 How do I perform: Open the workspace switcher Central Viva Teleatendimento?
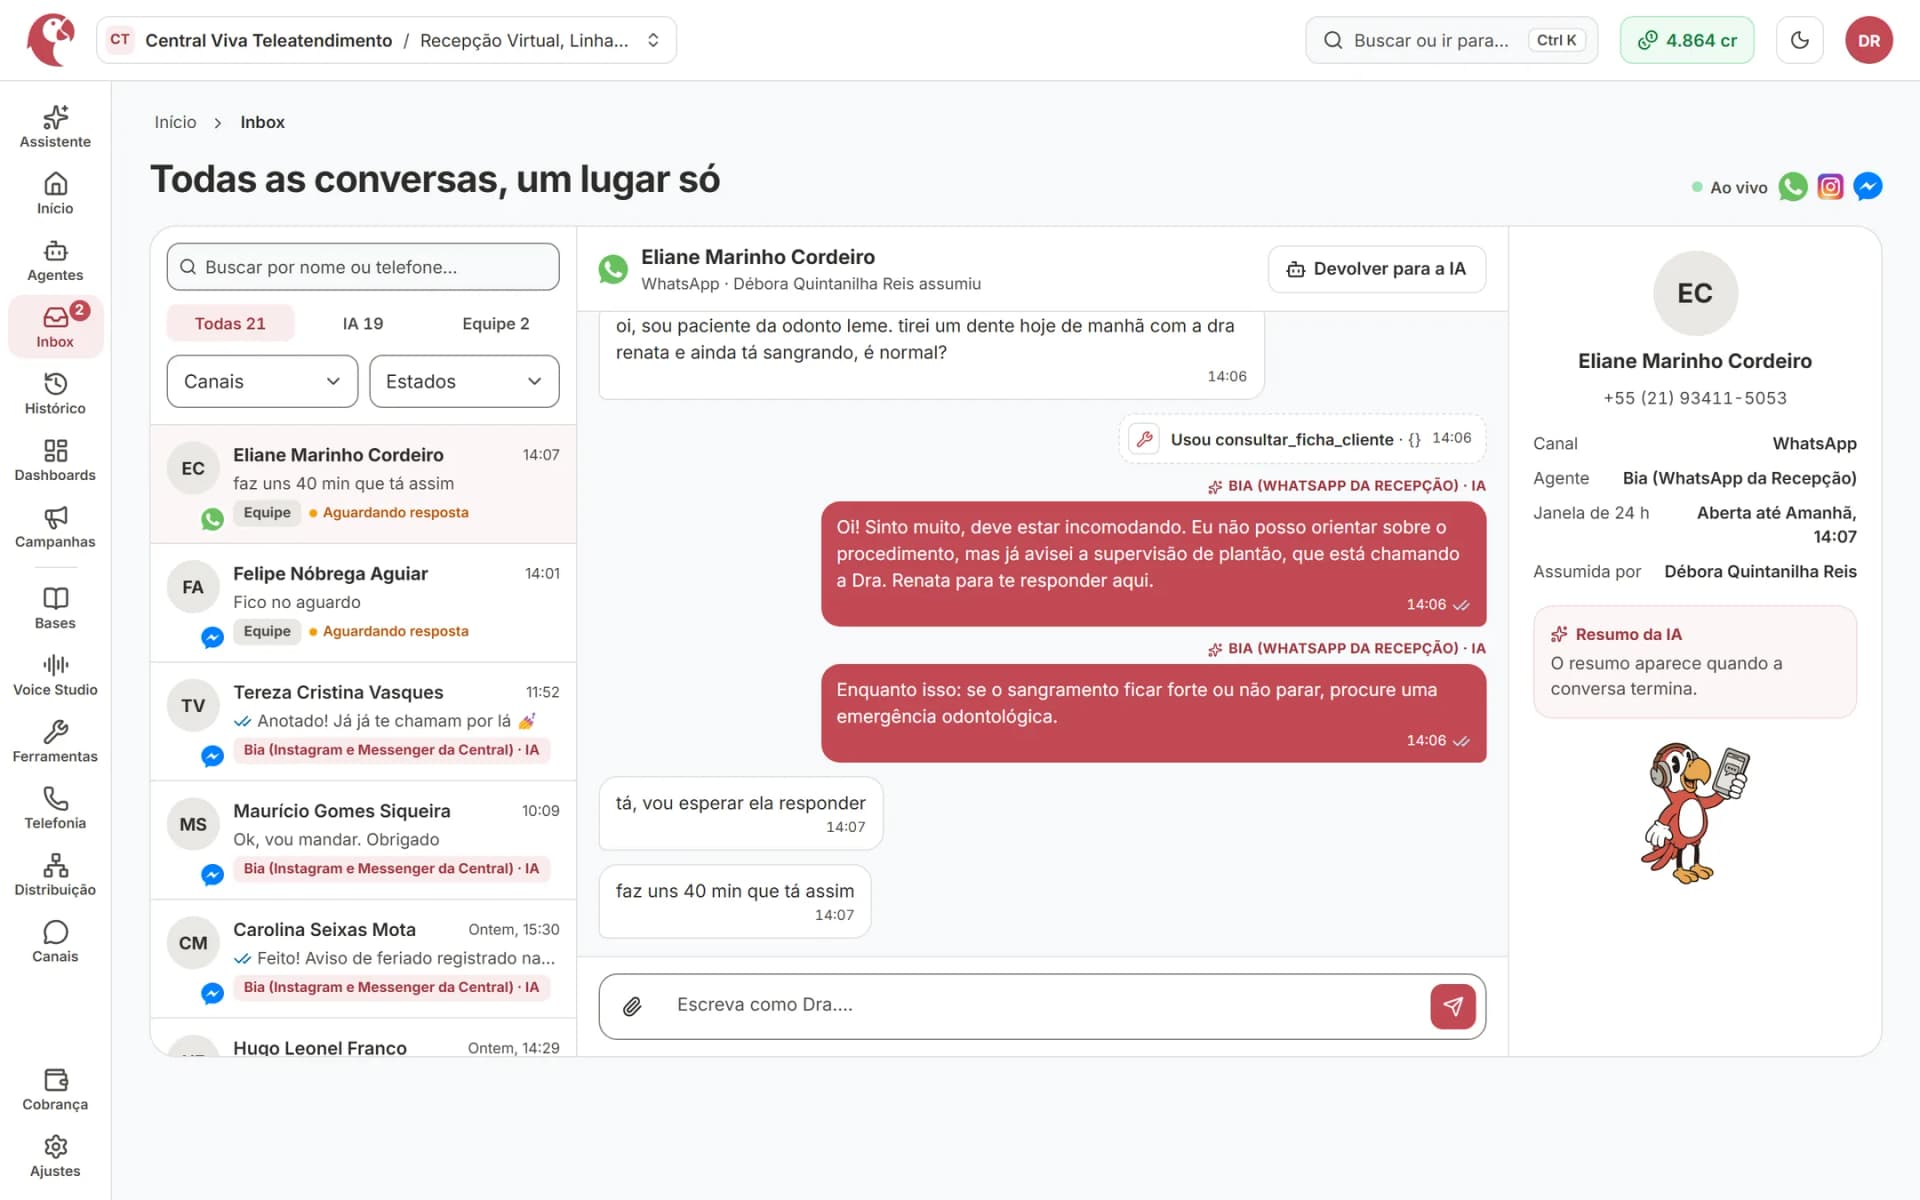pos(386,40)
